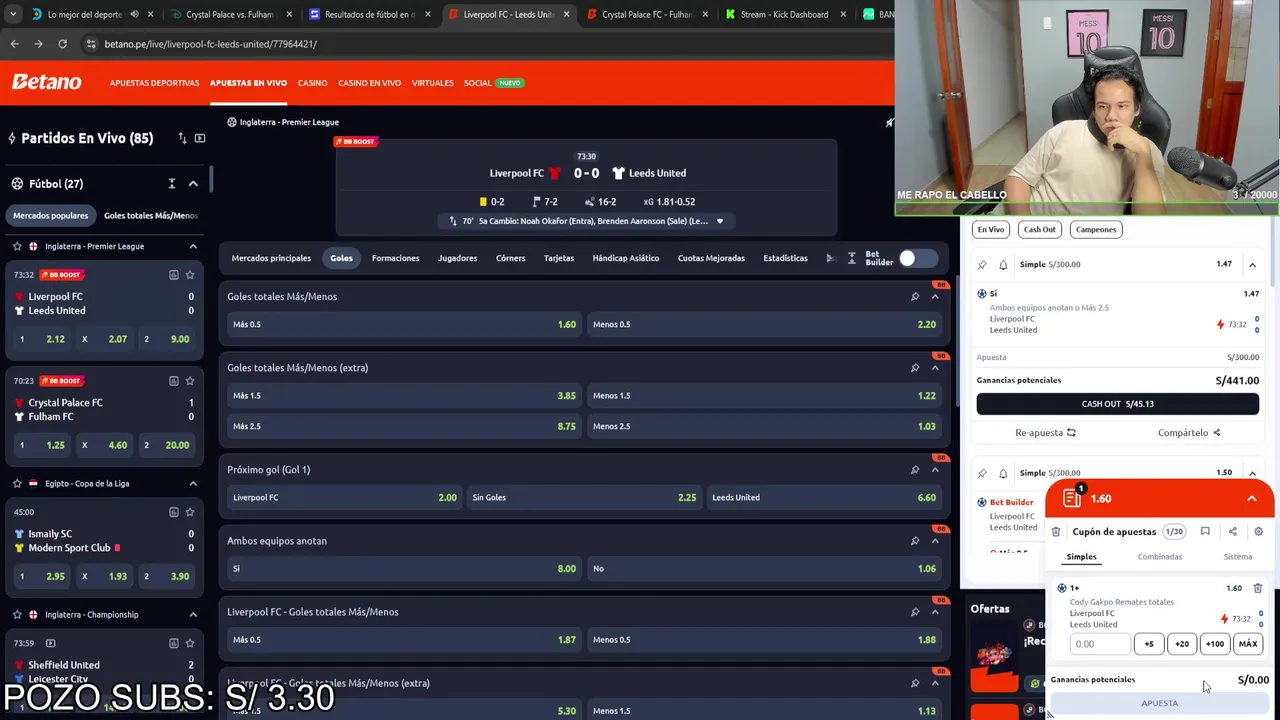Open the APUESTAS DEPORTIVAS menu item

coord(154,83)
